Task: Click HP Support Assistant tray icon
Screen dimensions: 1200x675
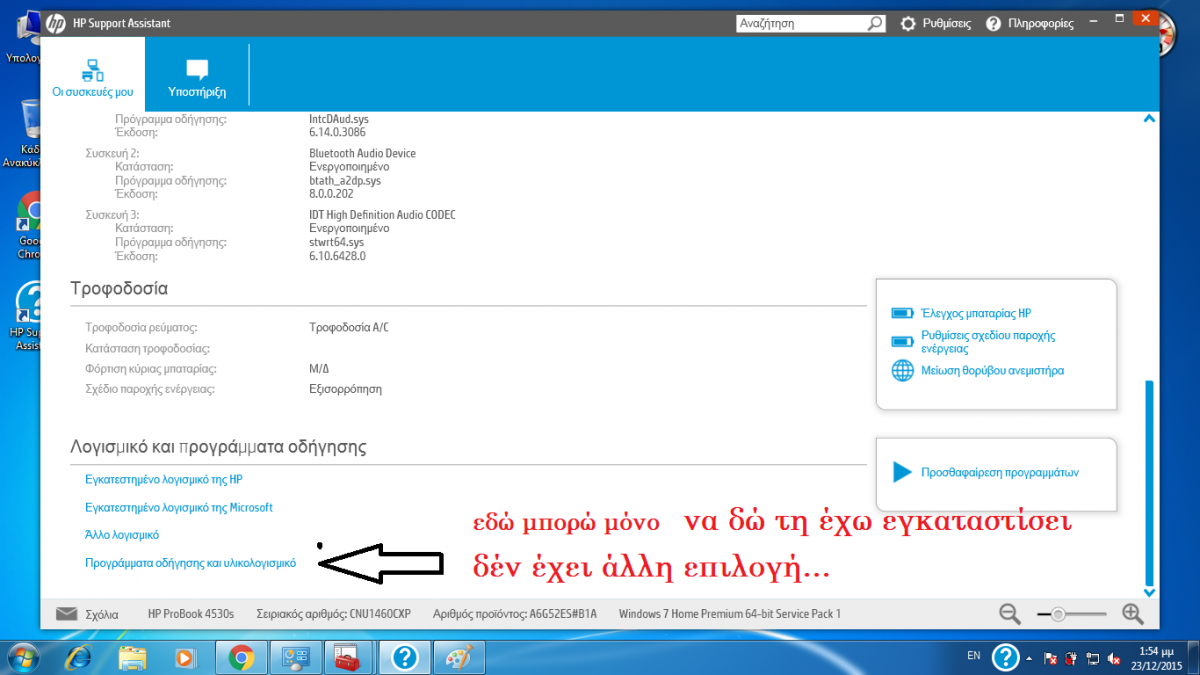Action: click(1005, 657)
